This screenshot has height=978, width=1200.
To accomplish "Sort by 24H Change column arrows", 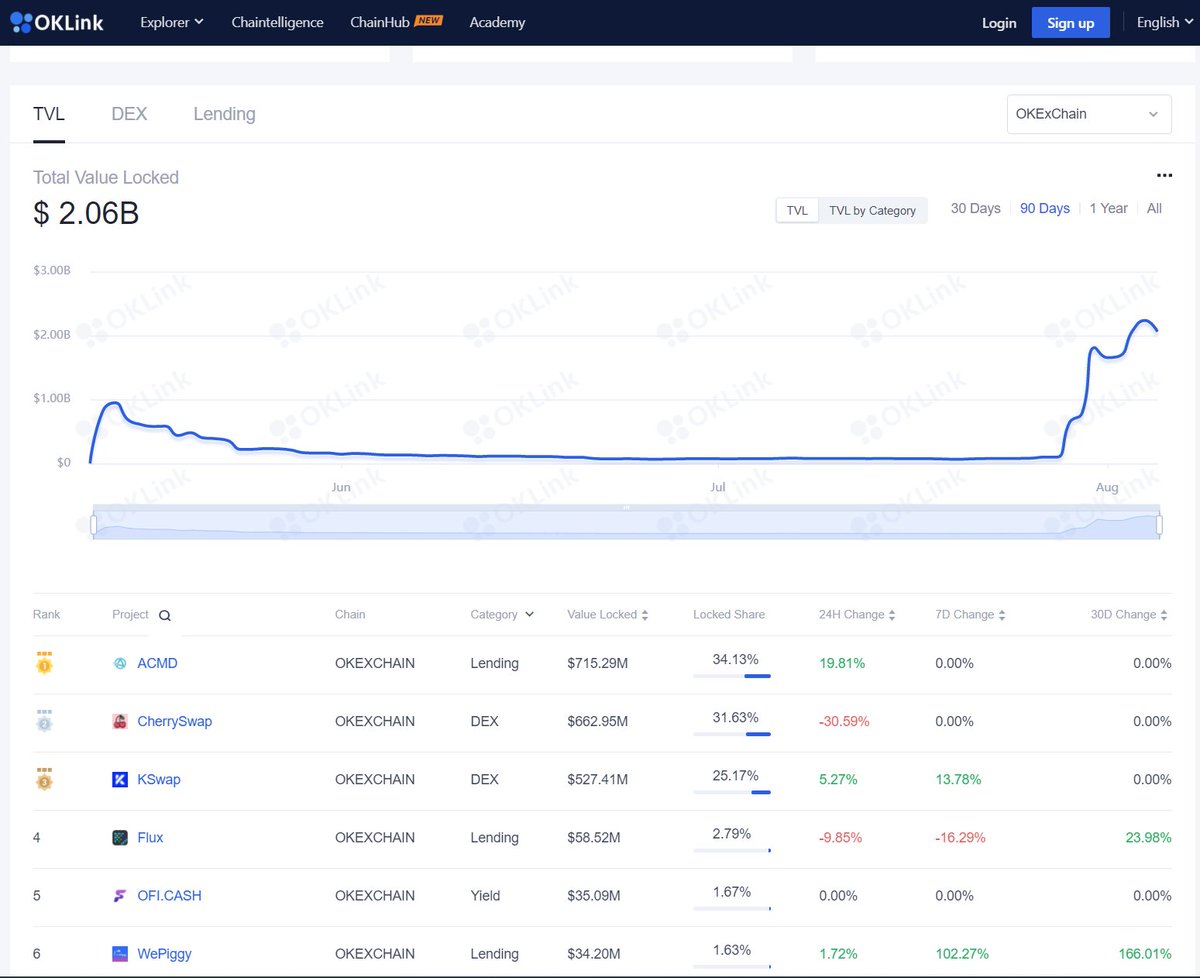I will point(892,615).
